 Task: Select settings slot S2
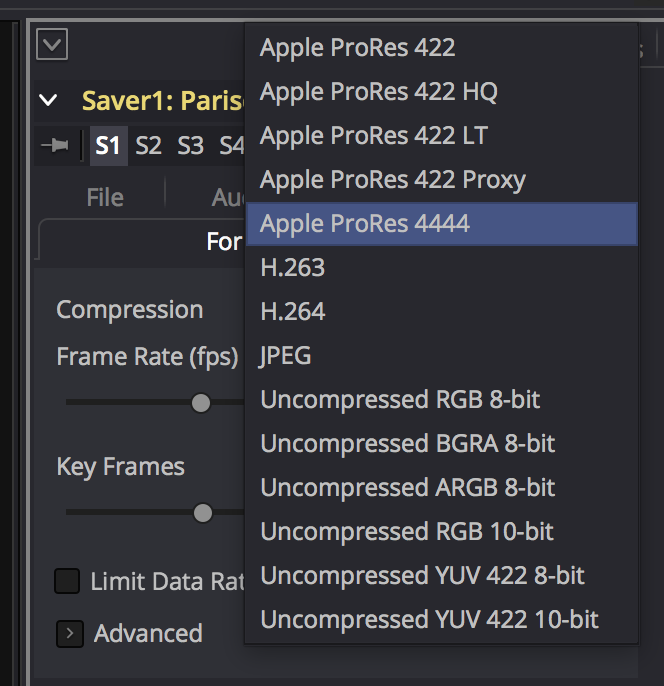point(148,146)
